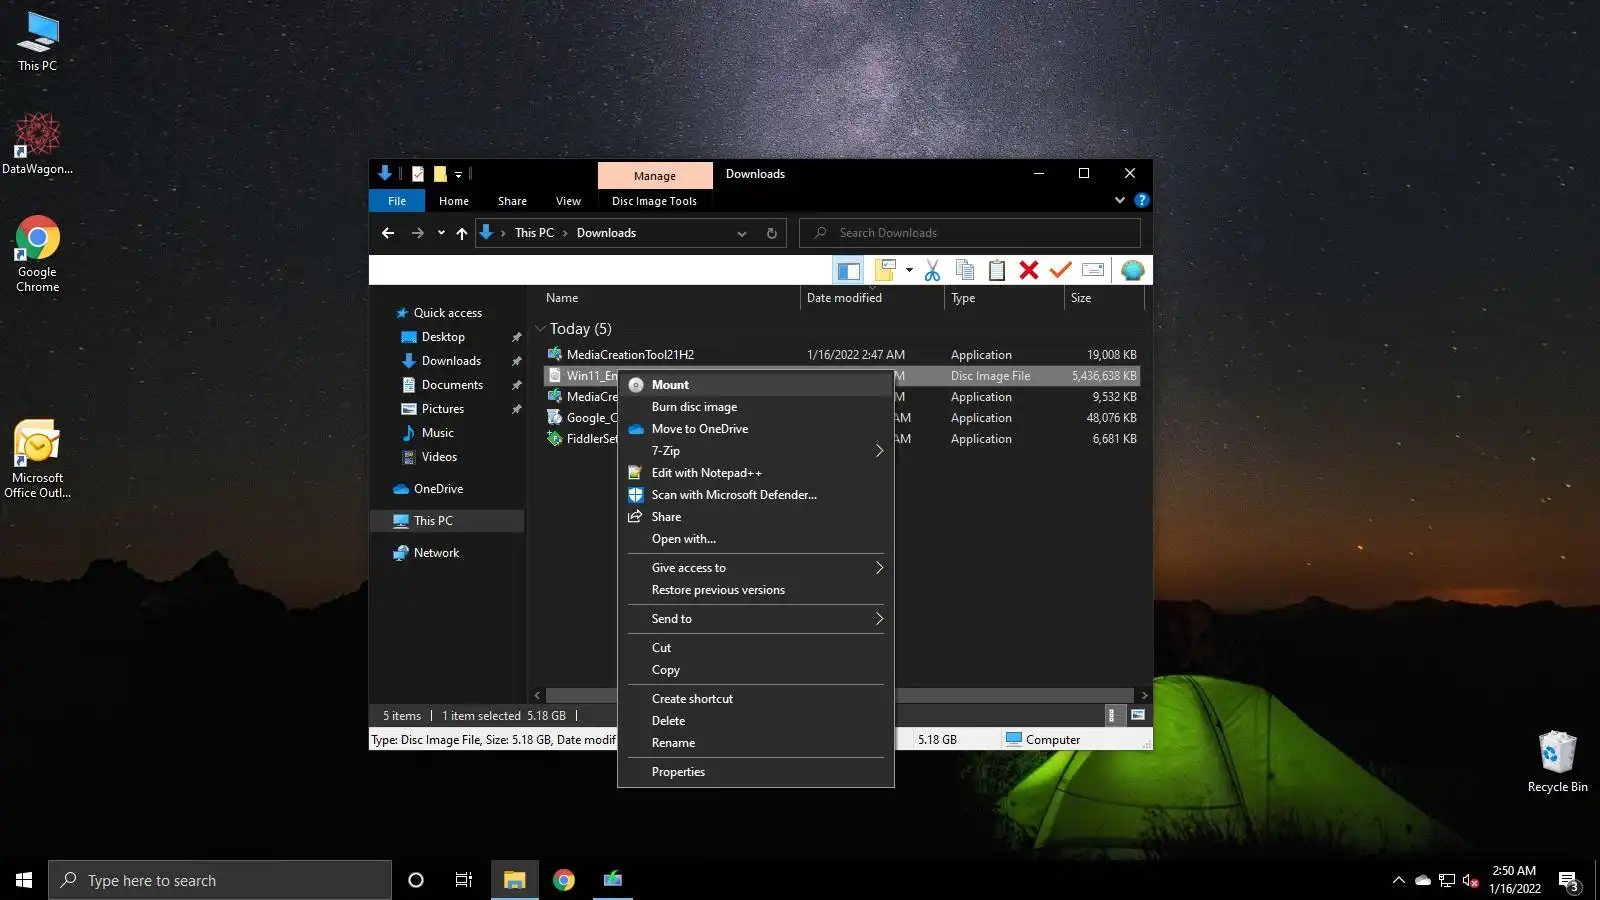
Task: Select Google Chrome desktop shortcut
Action: [x=38, y=254]
